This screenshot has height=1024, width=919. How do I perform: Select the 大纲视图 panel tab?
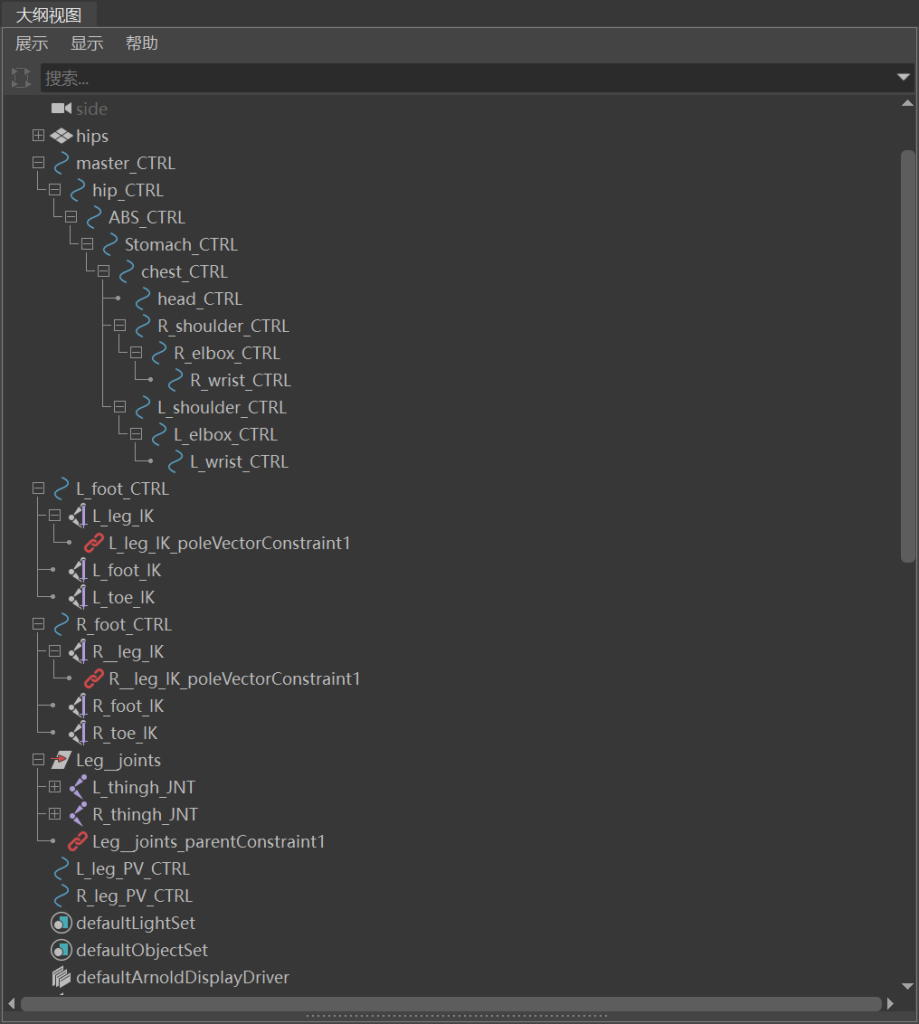tap(49, 15)
